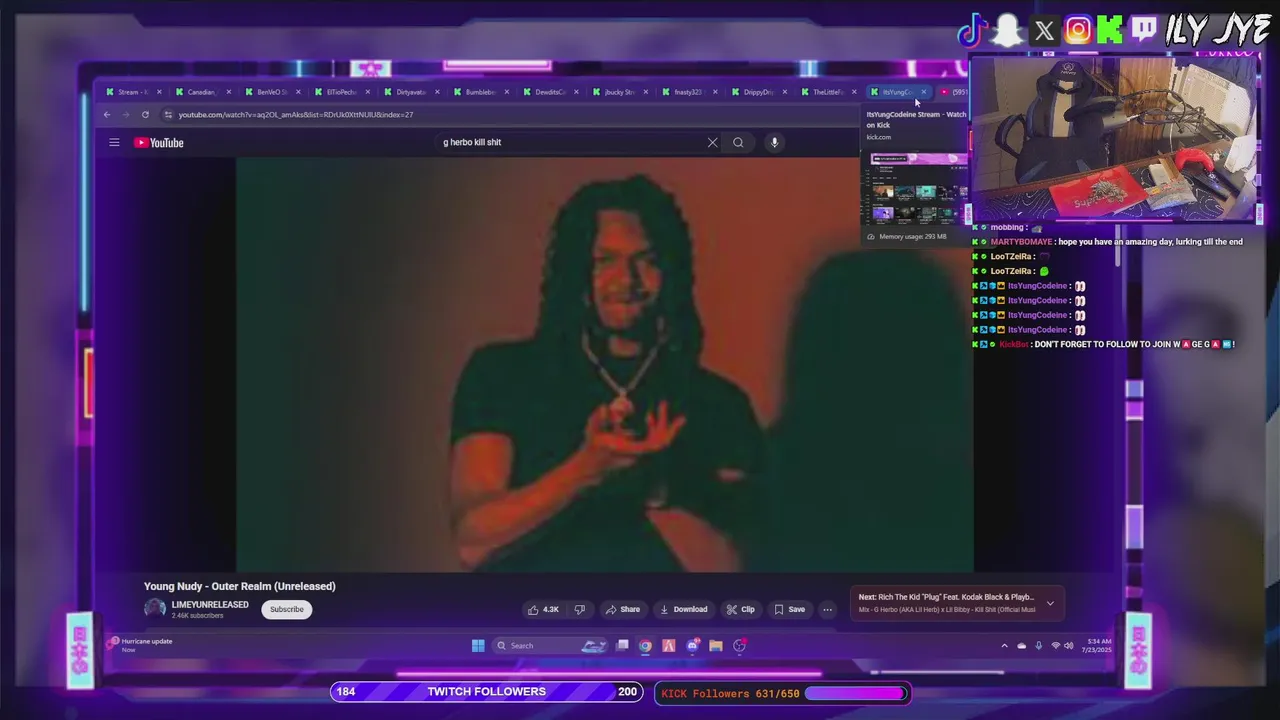Go forward in the browser
Viewport: 1280px width, 720px height.
click(x=126, y=114)
